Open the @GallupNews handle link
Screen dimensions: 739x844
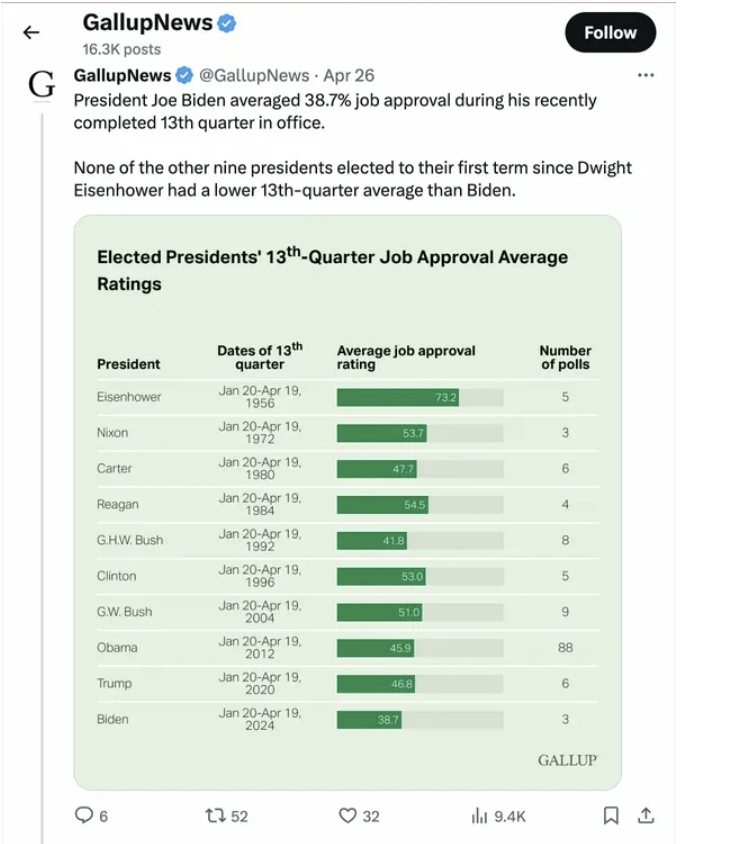[x=254, y=75]
